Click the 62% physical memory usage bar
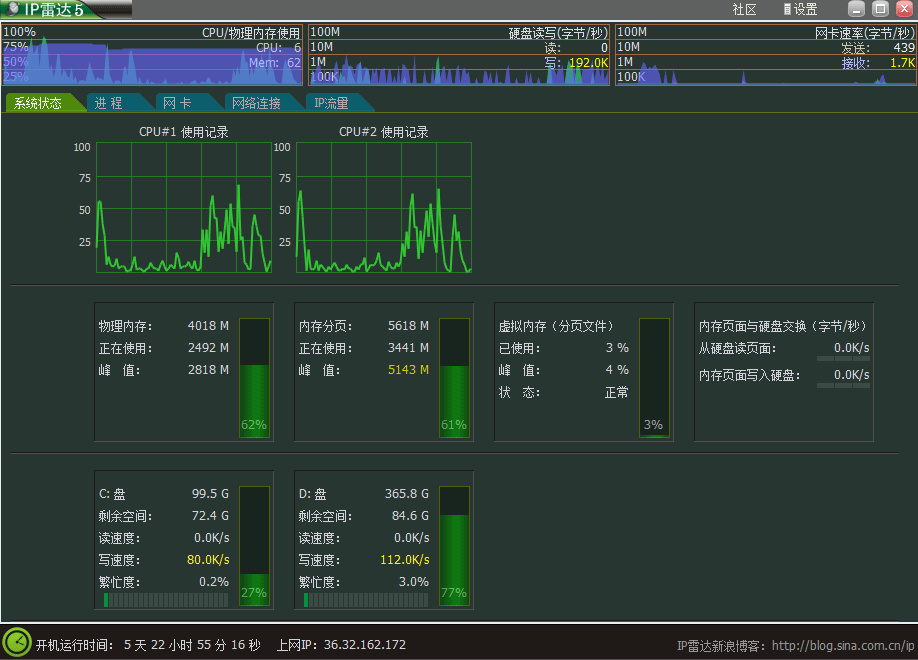This screenshot has width=918, height=660. (x=254, y=375)
